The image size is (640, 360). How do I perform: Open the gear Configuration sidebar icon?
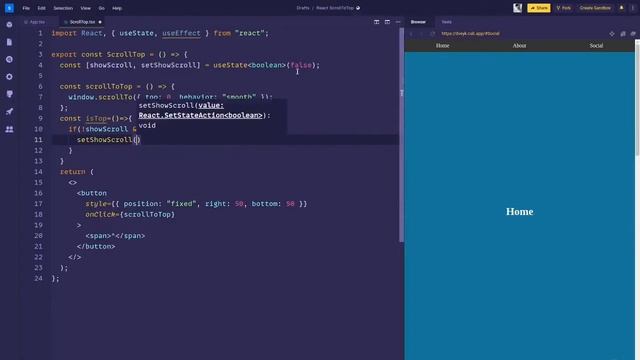tap(9, 77)
